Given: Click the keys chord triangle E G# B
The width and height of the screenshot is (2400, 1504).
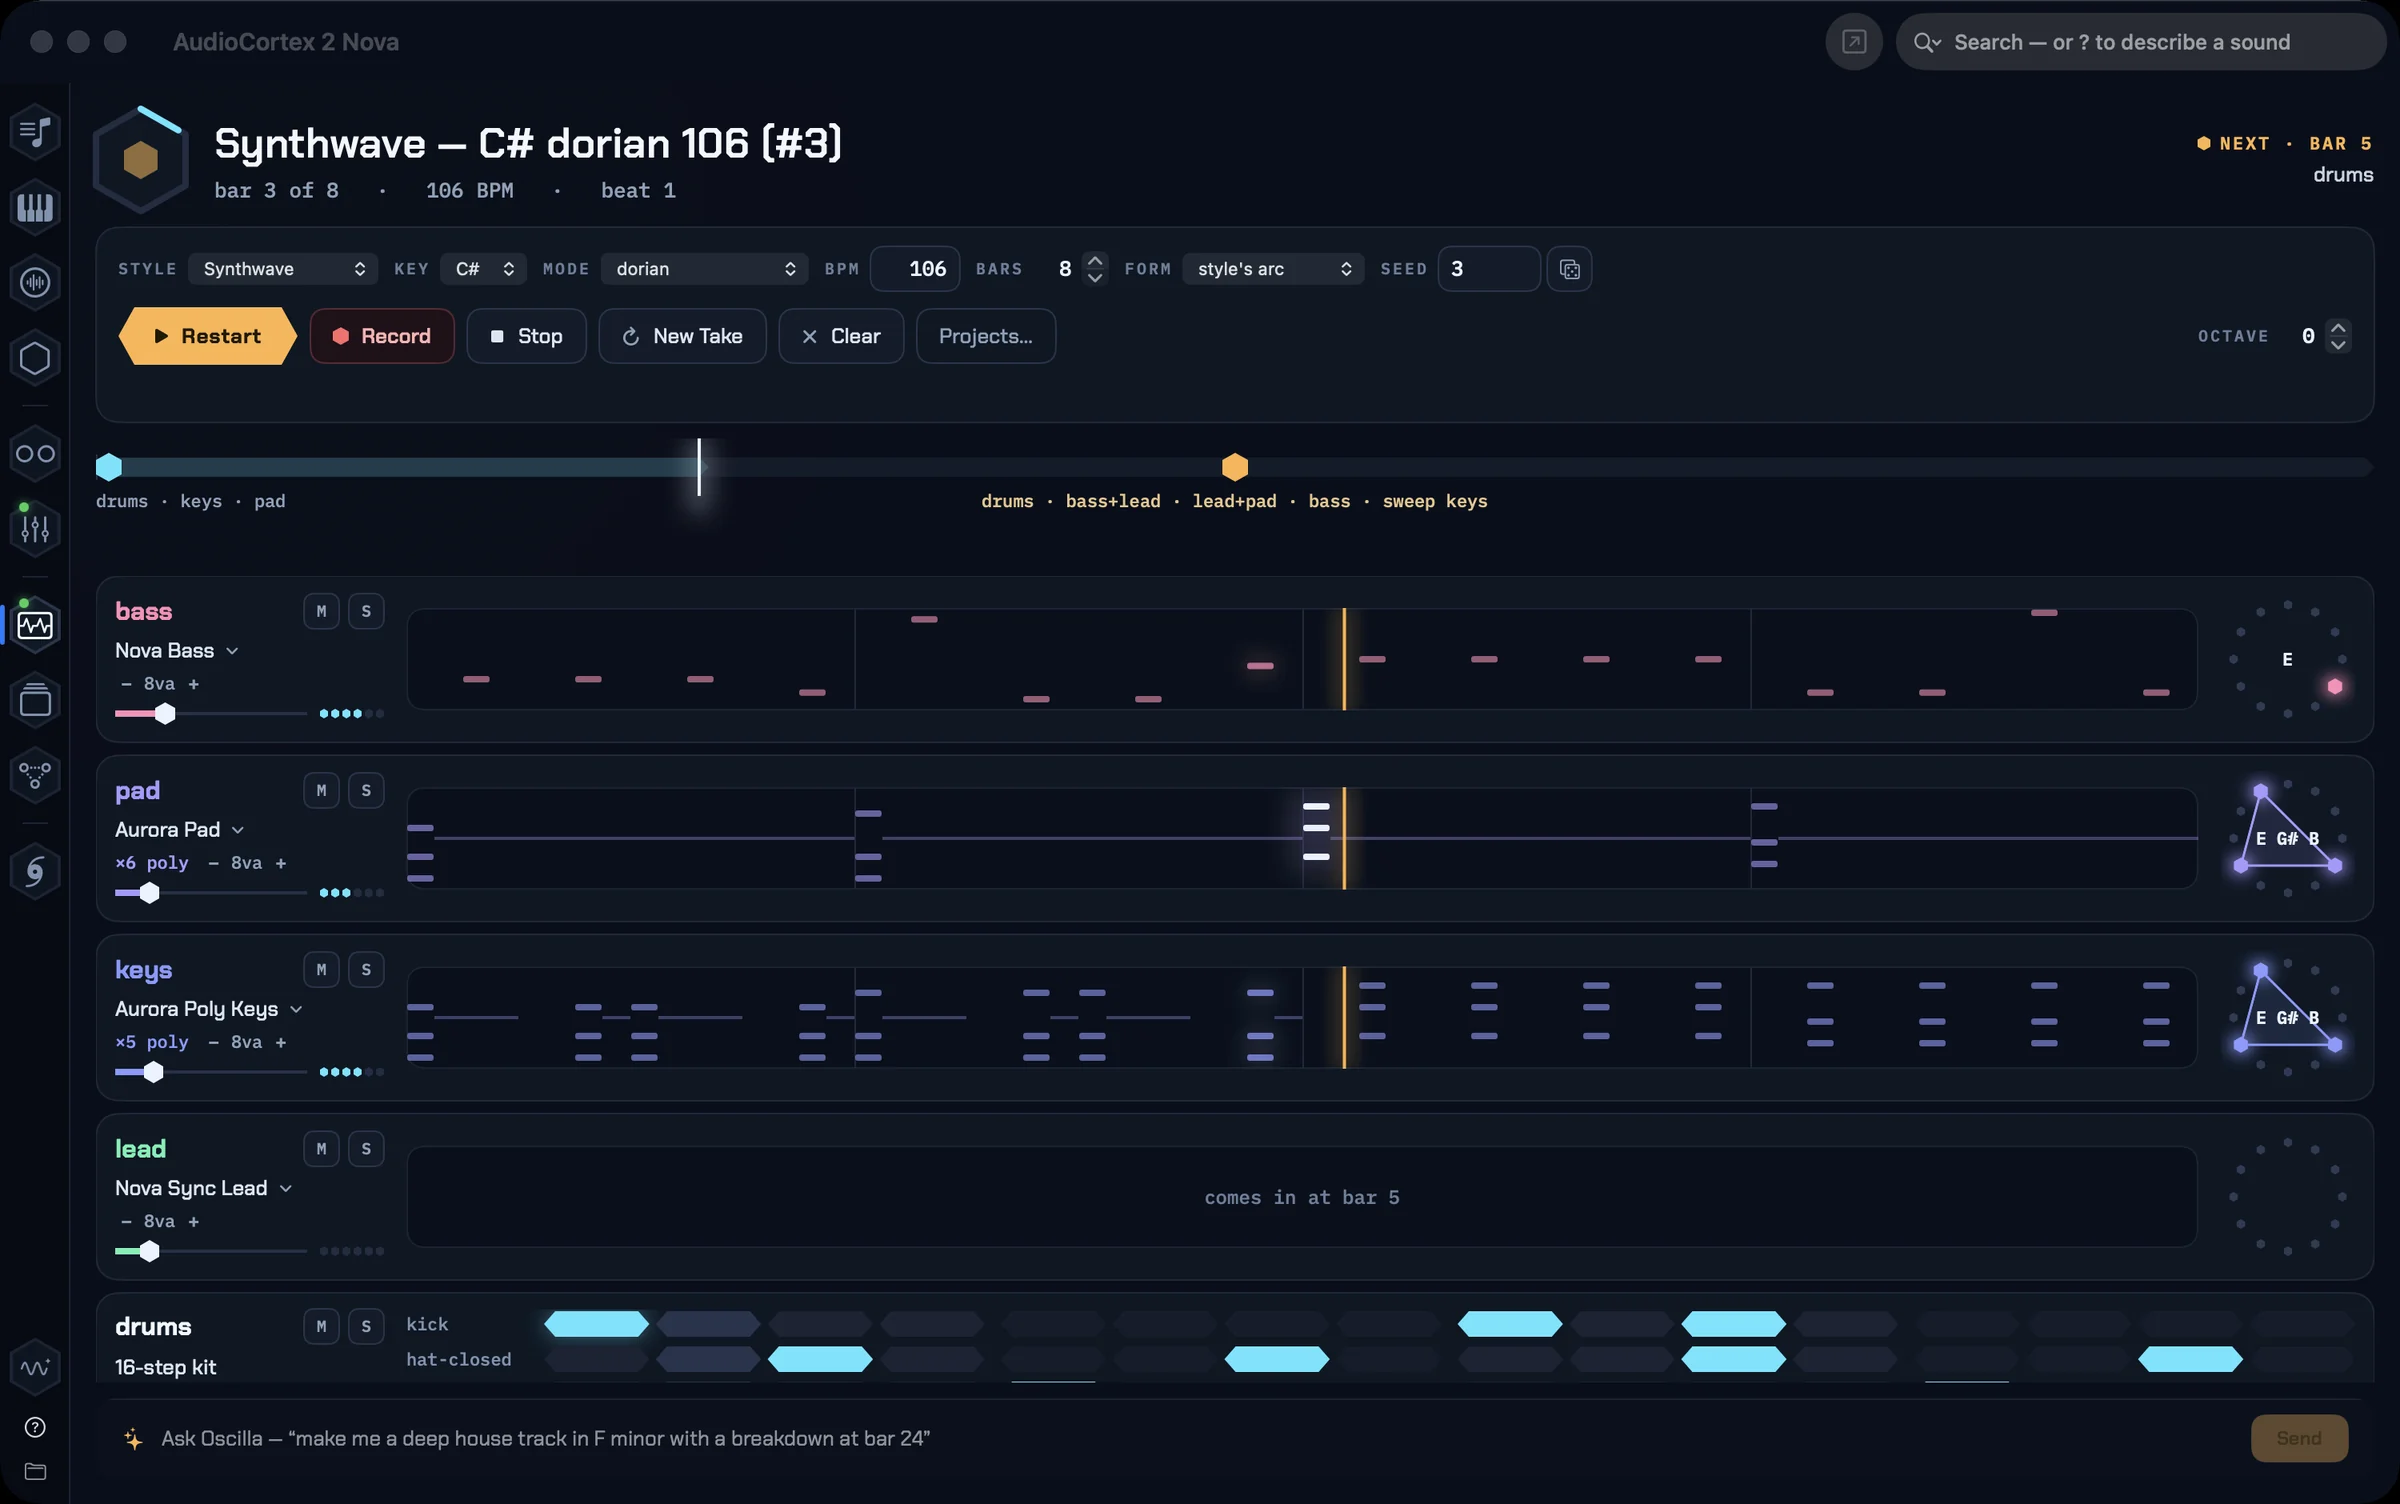Looking at the screenshot, I should pyautogui.click(x=2287, y=1017).
